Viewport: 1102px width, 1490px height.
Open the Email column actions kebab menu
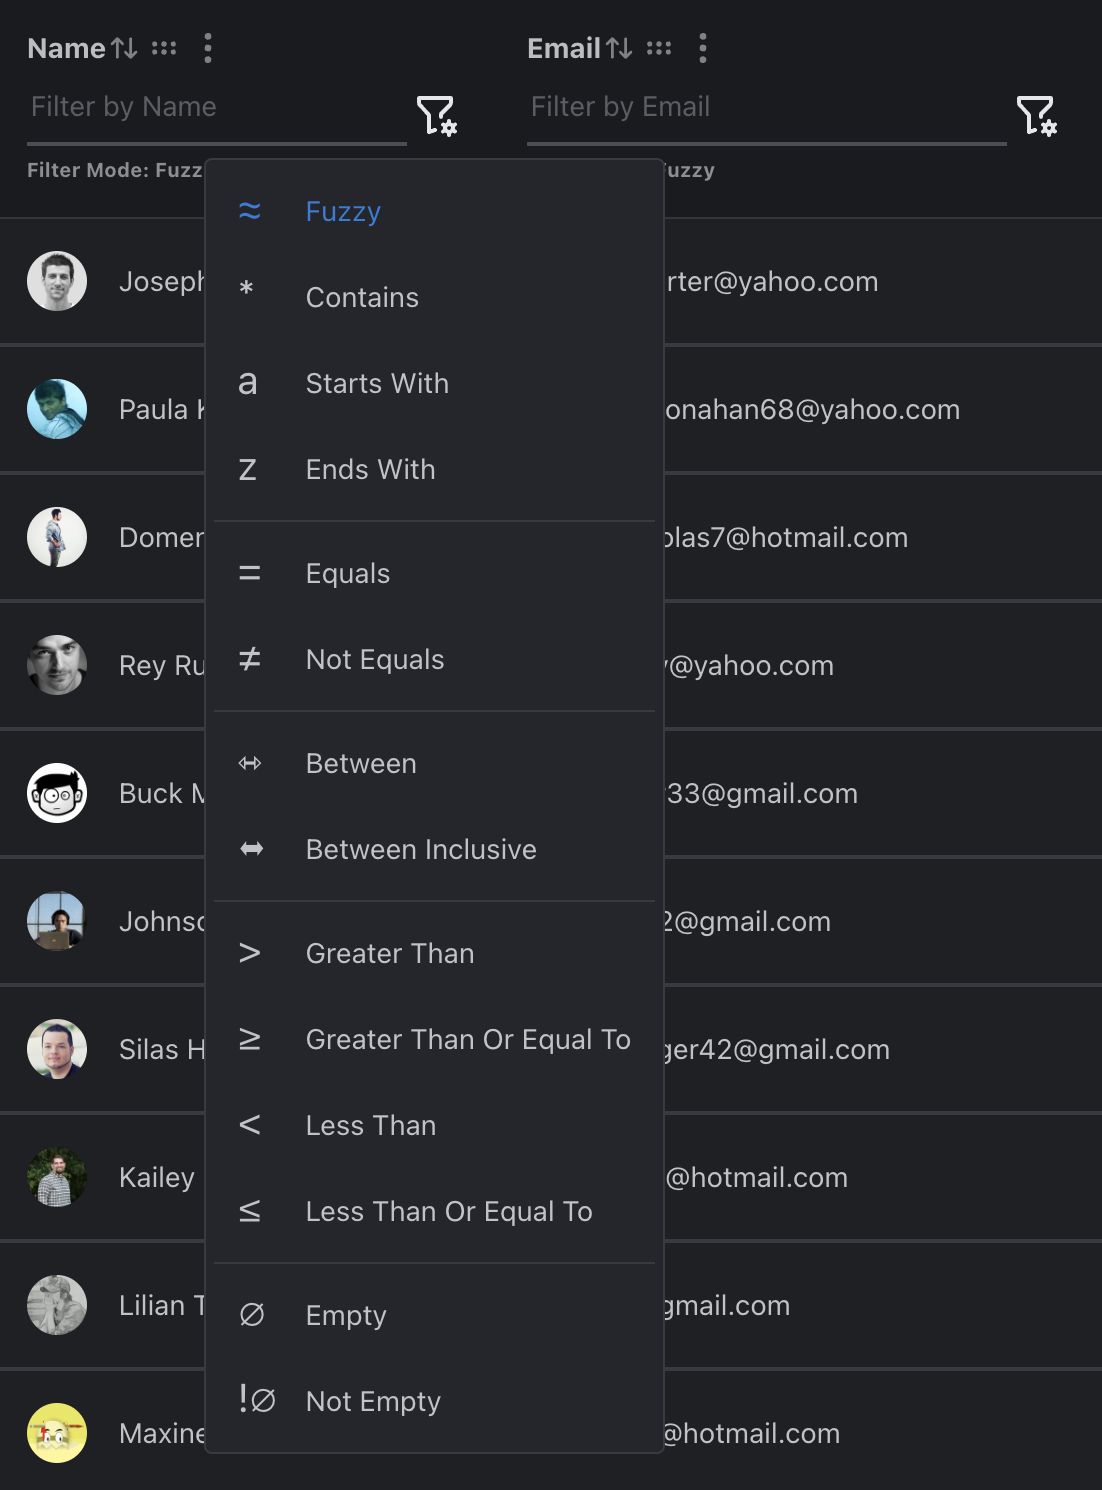[x=703, y=48]
